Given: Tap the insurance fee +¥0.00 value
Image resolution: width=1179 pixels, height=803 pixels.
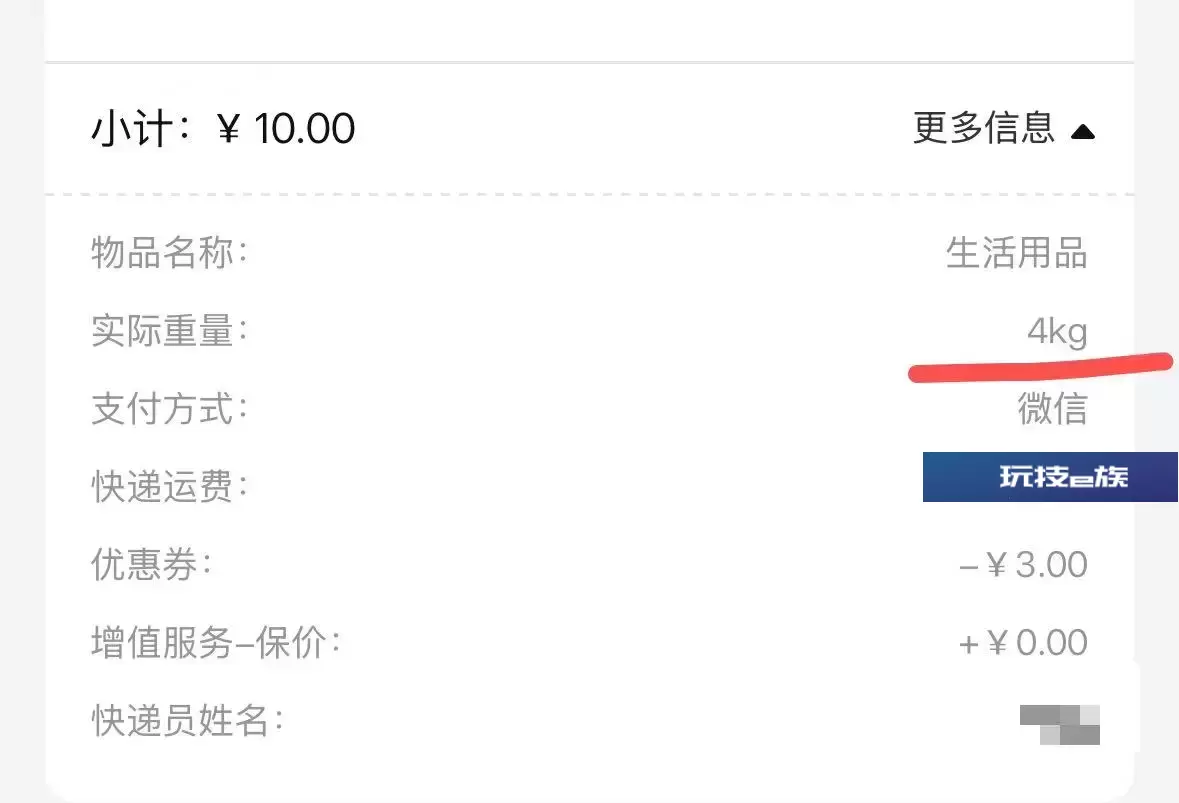Looking at the screenshot, I should coord(1023,643).
